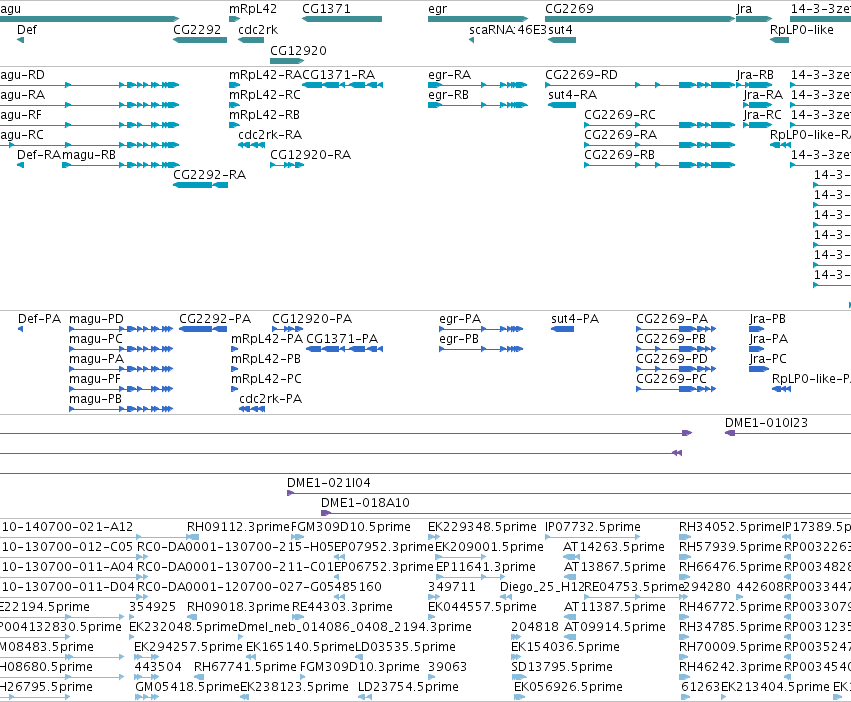Click the egr-PA protein label
The image size is (851, 702).
460,319
